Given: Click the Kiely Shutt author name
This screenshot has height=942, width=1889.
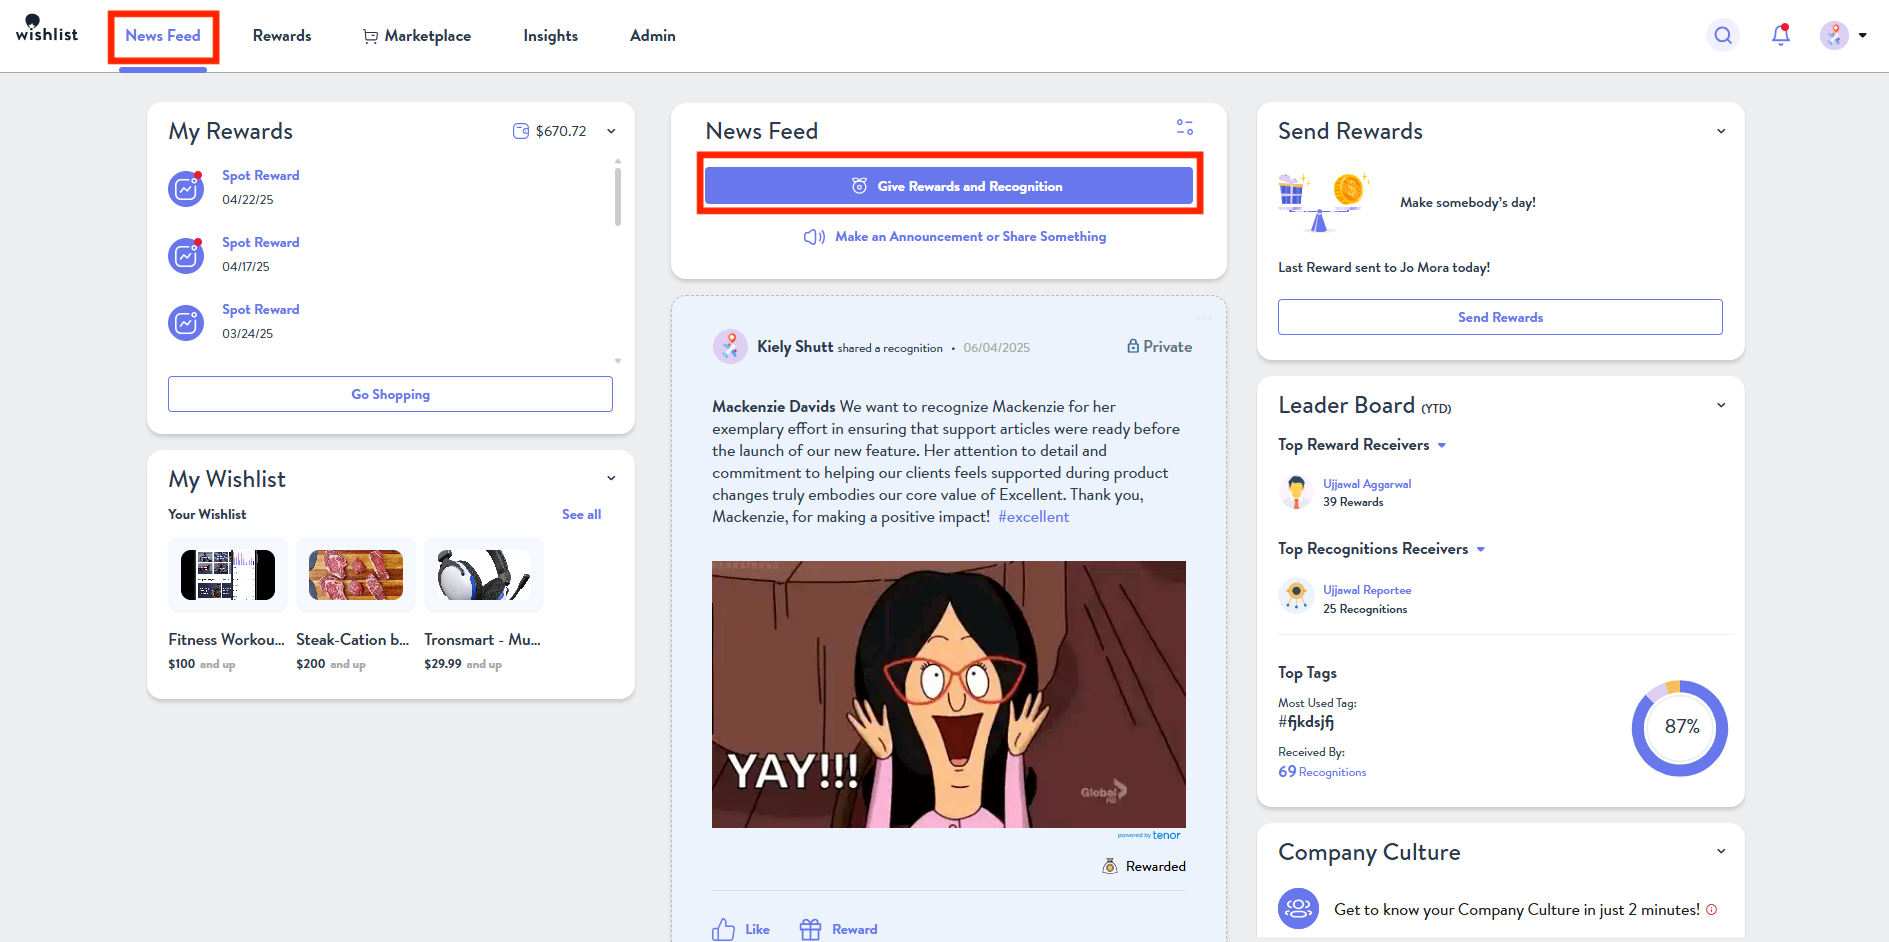Looking at the screenshot, I should click(795, 347).
